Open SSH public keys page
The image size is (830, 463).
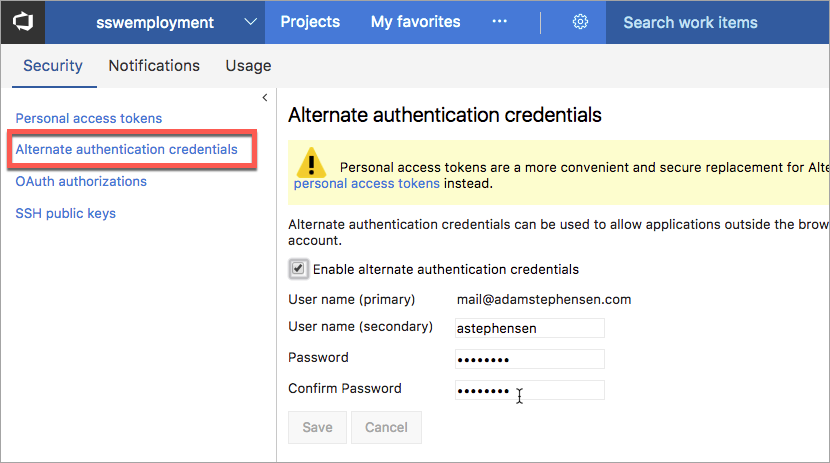(x=66, y=213)
